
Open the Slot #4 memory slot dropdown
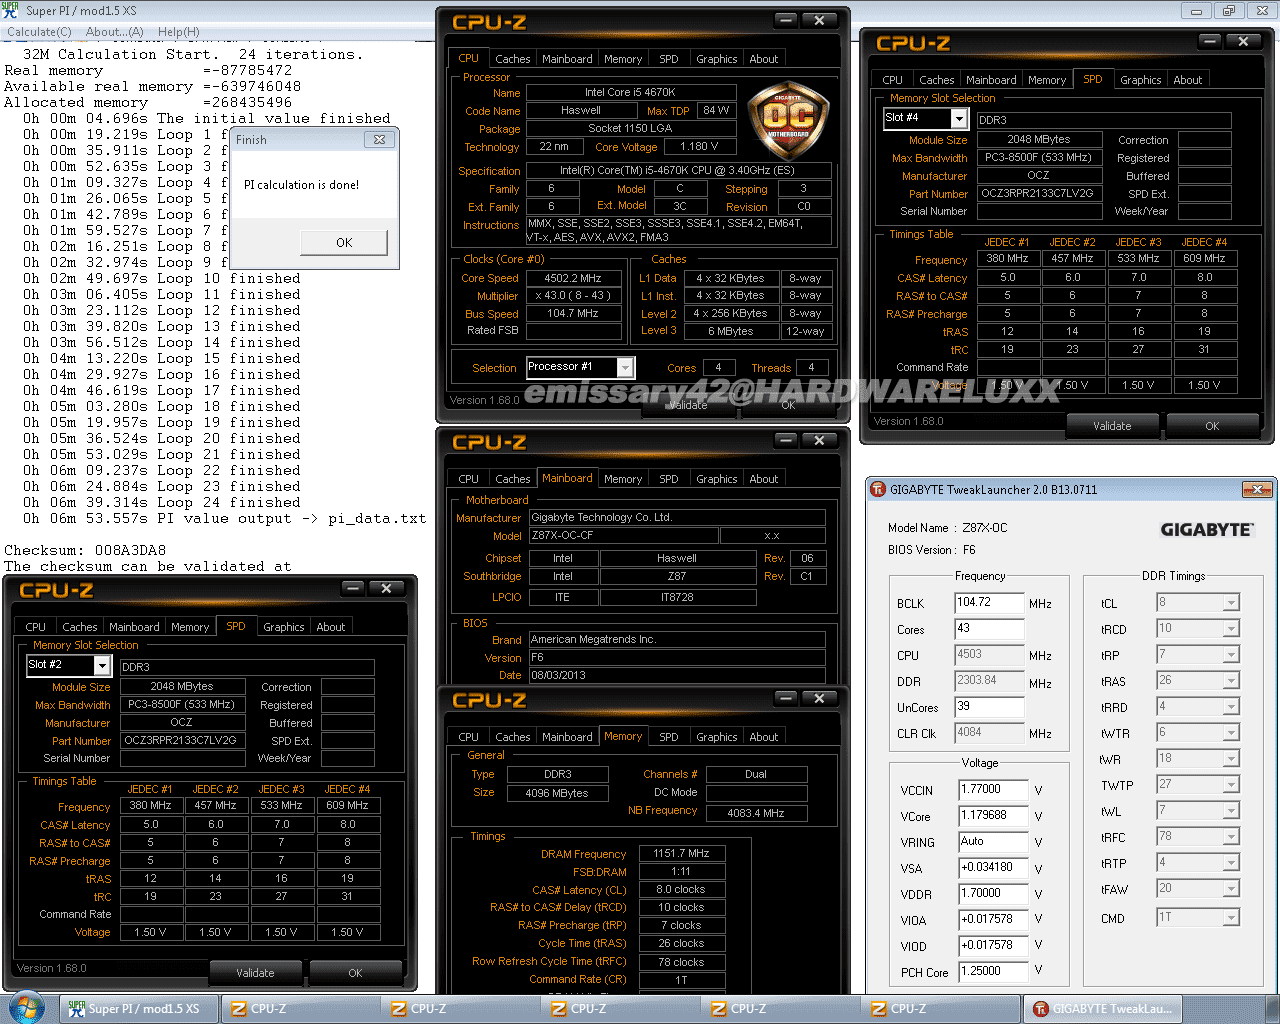coord(959,118)
